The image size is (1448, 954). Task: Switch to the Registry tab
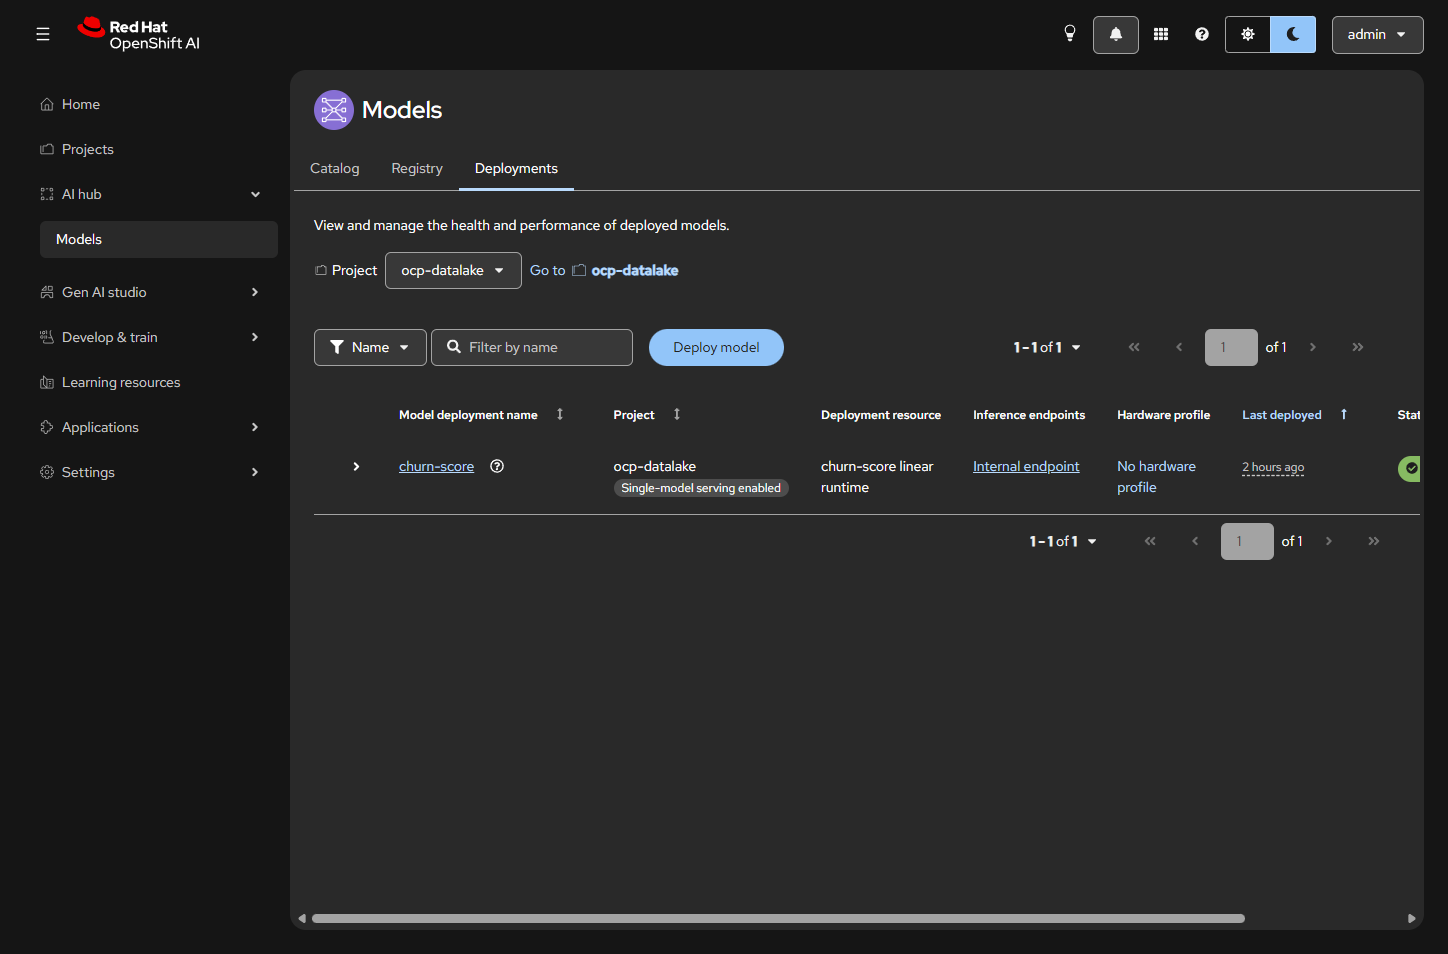pos(417,168)
